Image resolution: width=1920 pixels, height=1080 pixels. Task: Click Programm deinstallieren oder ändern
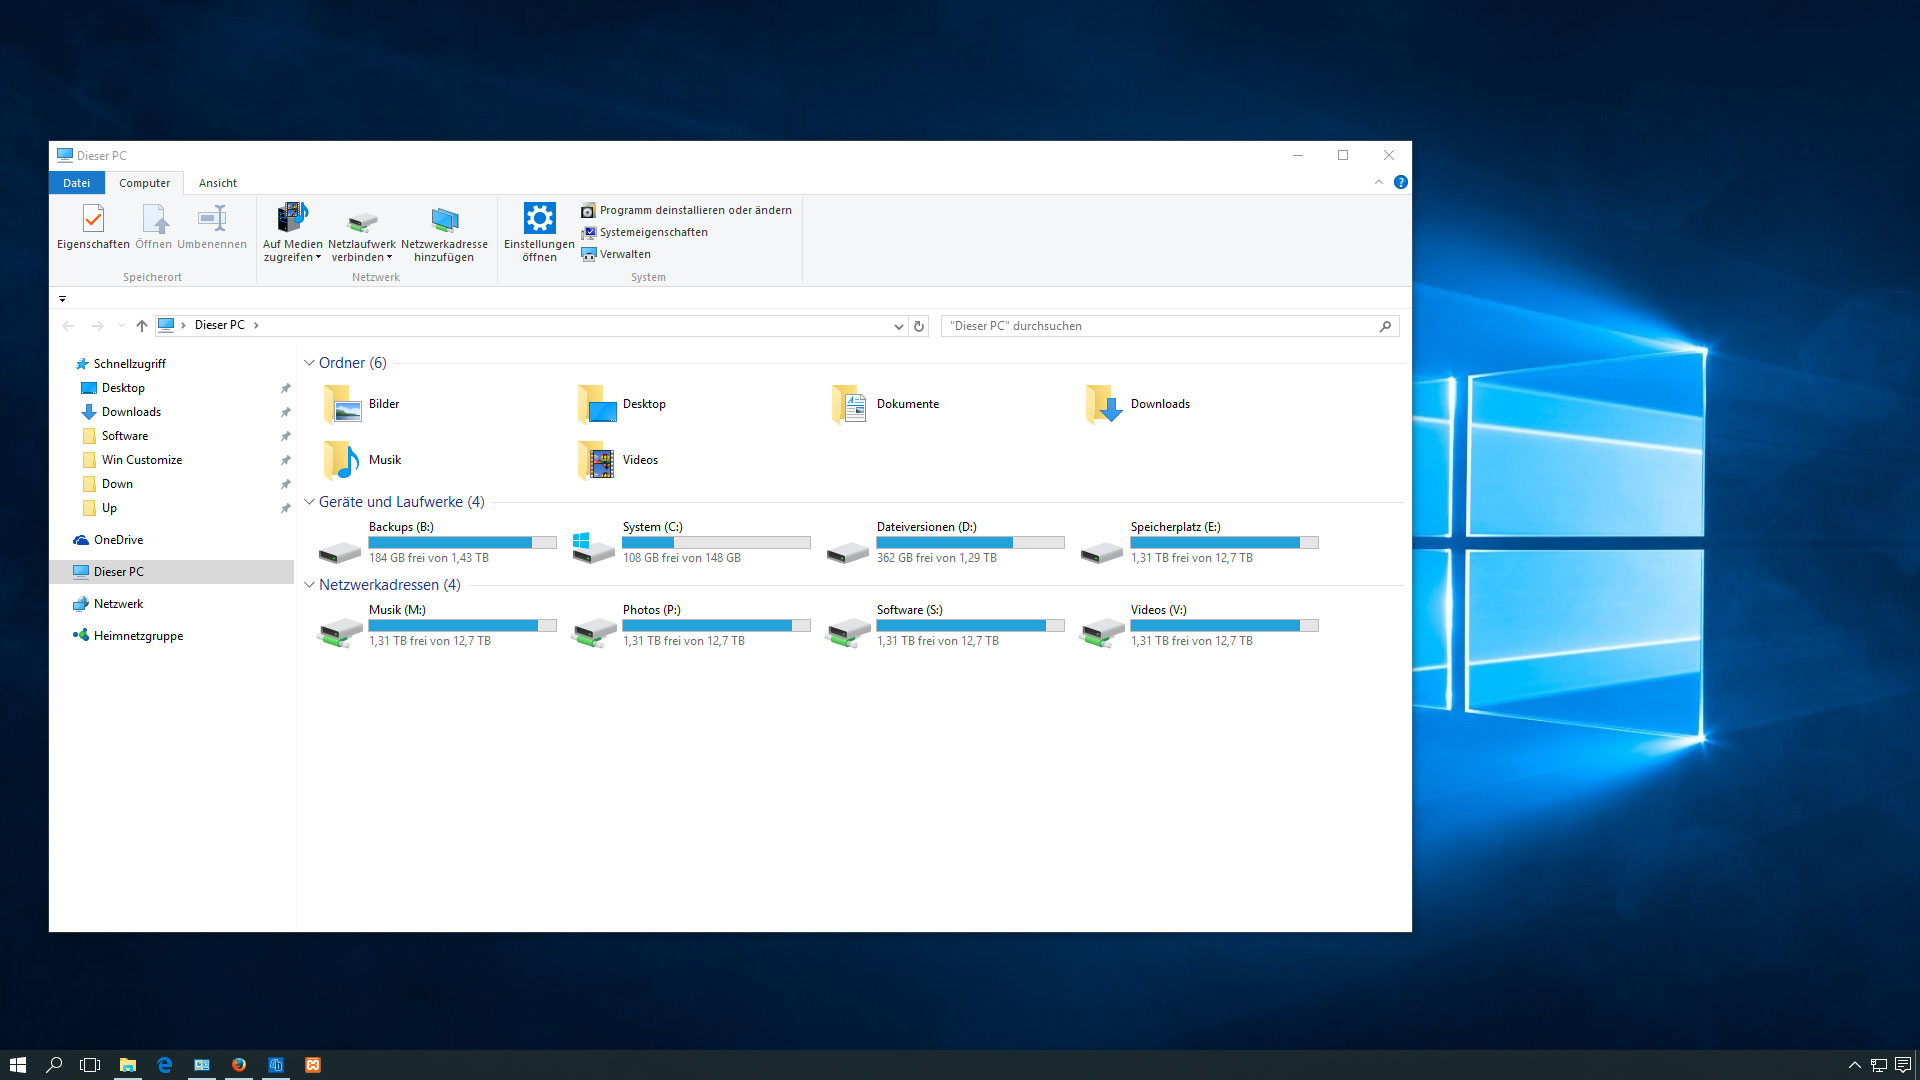[687, 210]
